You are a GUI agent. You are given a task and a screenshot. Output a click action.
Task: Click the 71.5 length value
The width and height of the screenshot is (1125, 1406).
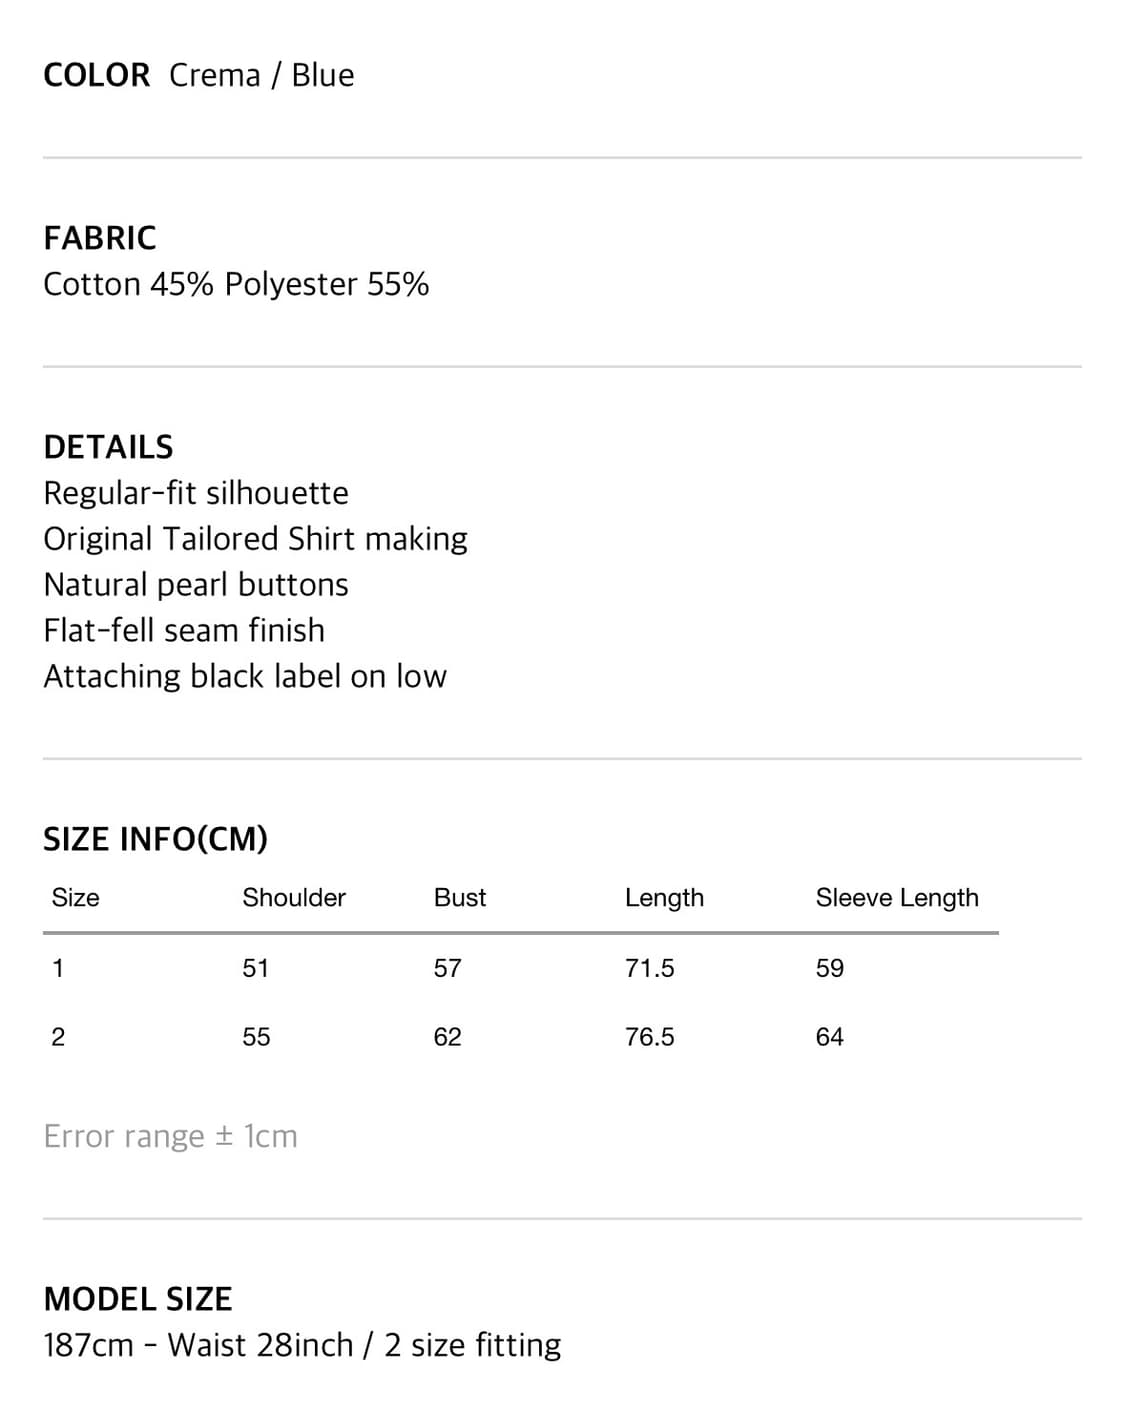point(650,968)
